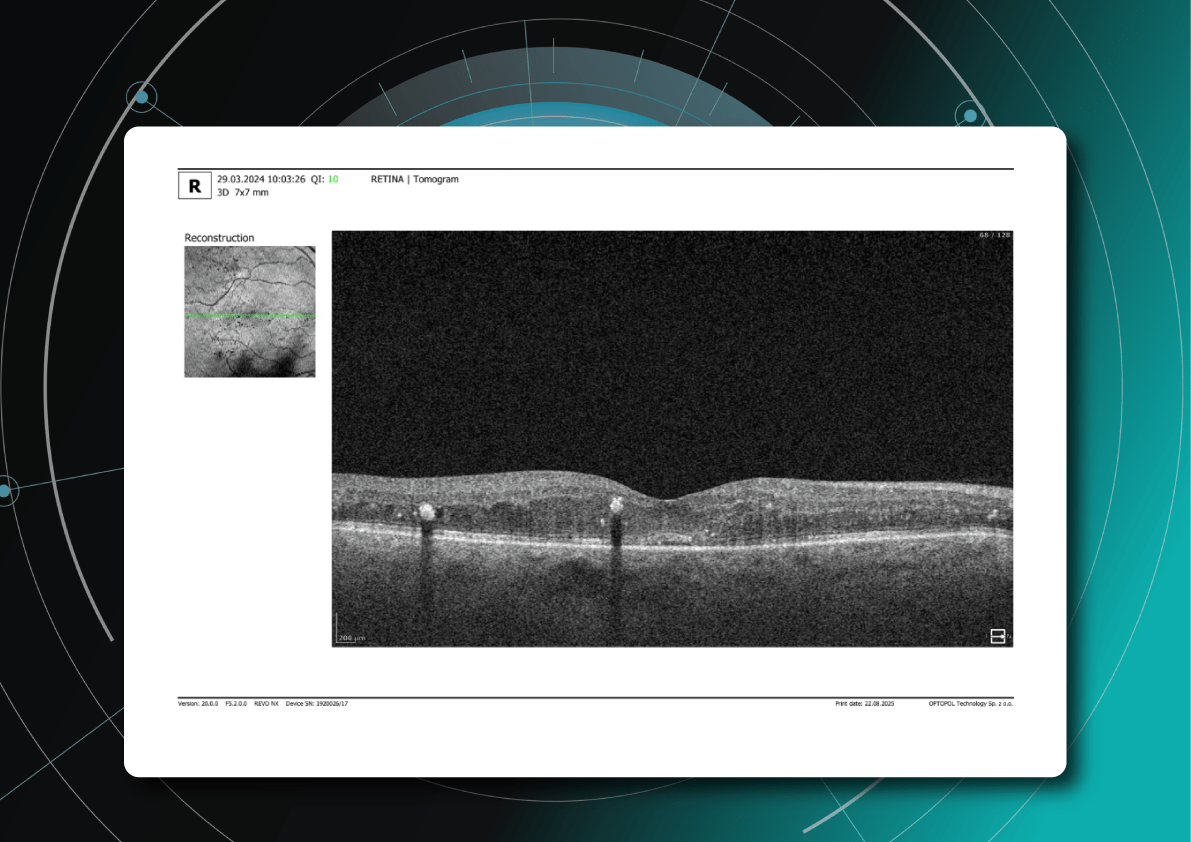The width and height of the screenshot is (1191, 842).
Task: Click the 3D 7x7 mm scan label
Action: pos(242,192)
